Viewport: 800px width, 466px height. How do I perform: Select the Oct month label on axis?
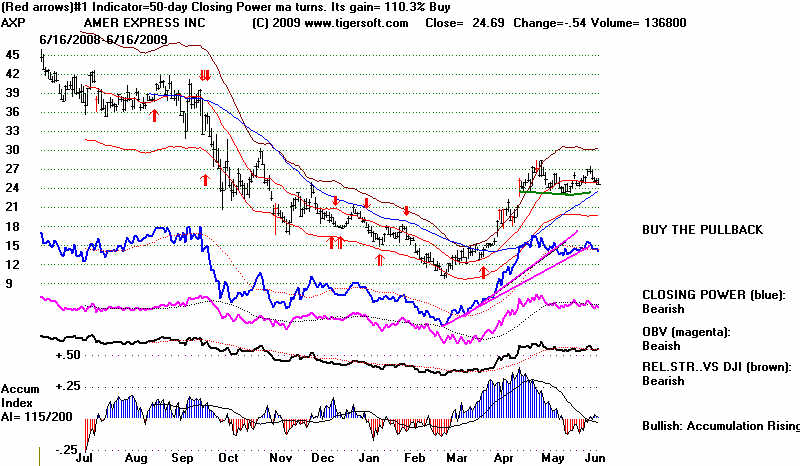coord(228,457)
